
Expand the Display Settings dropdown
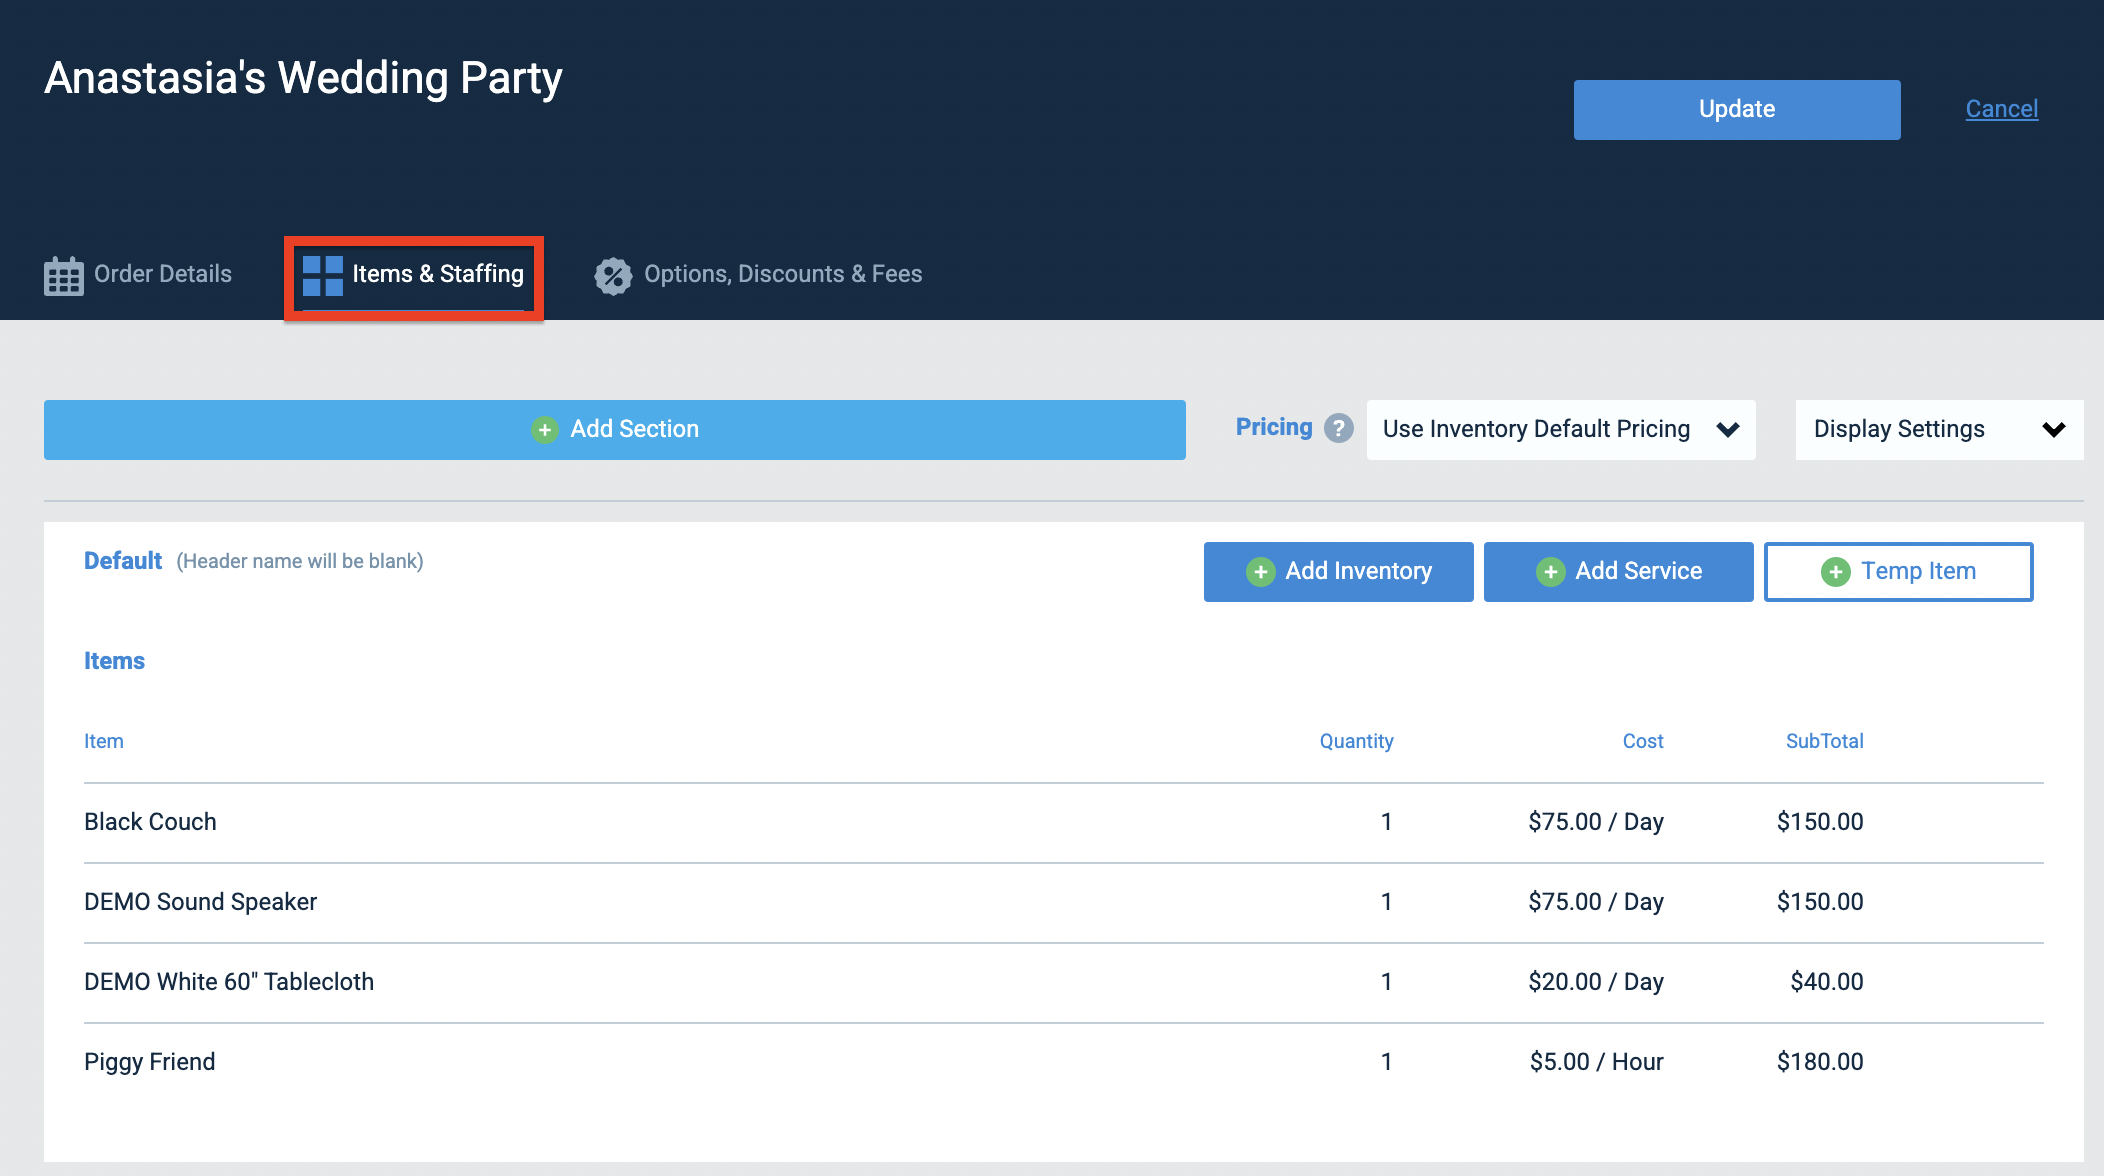pyautogui.click(x=1939, y=430)
